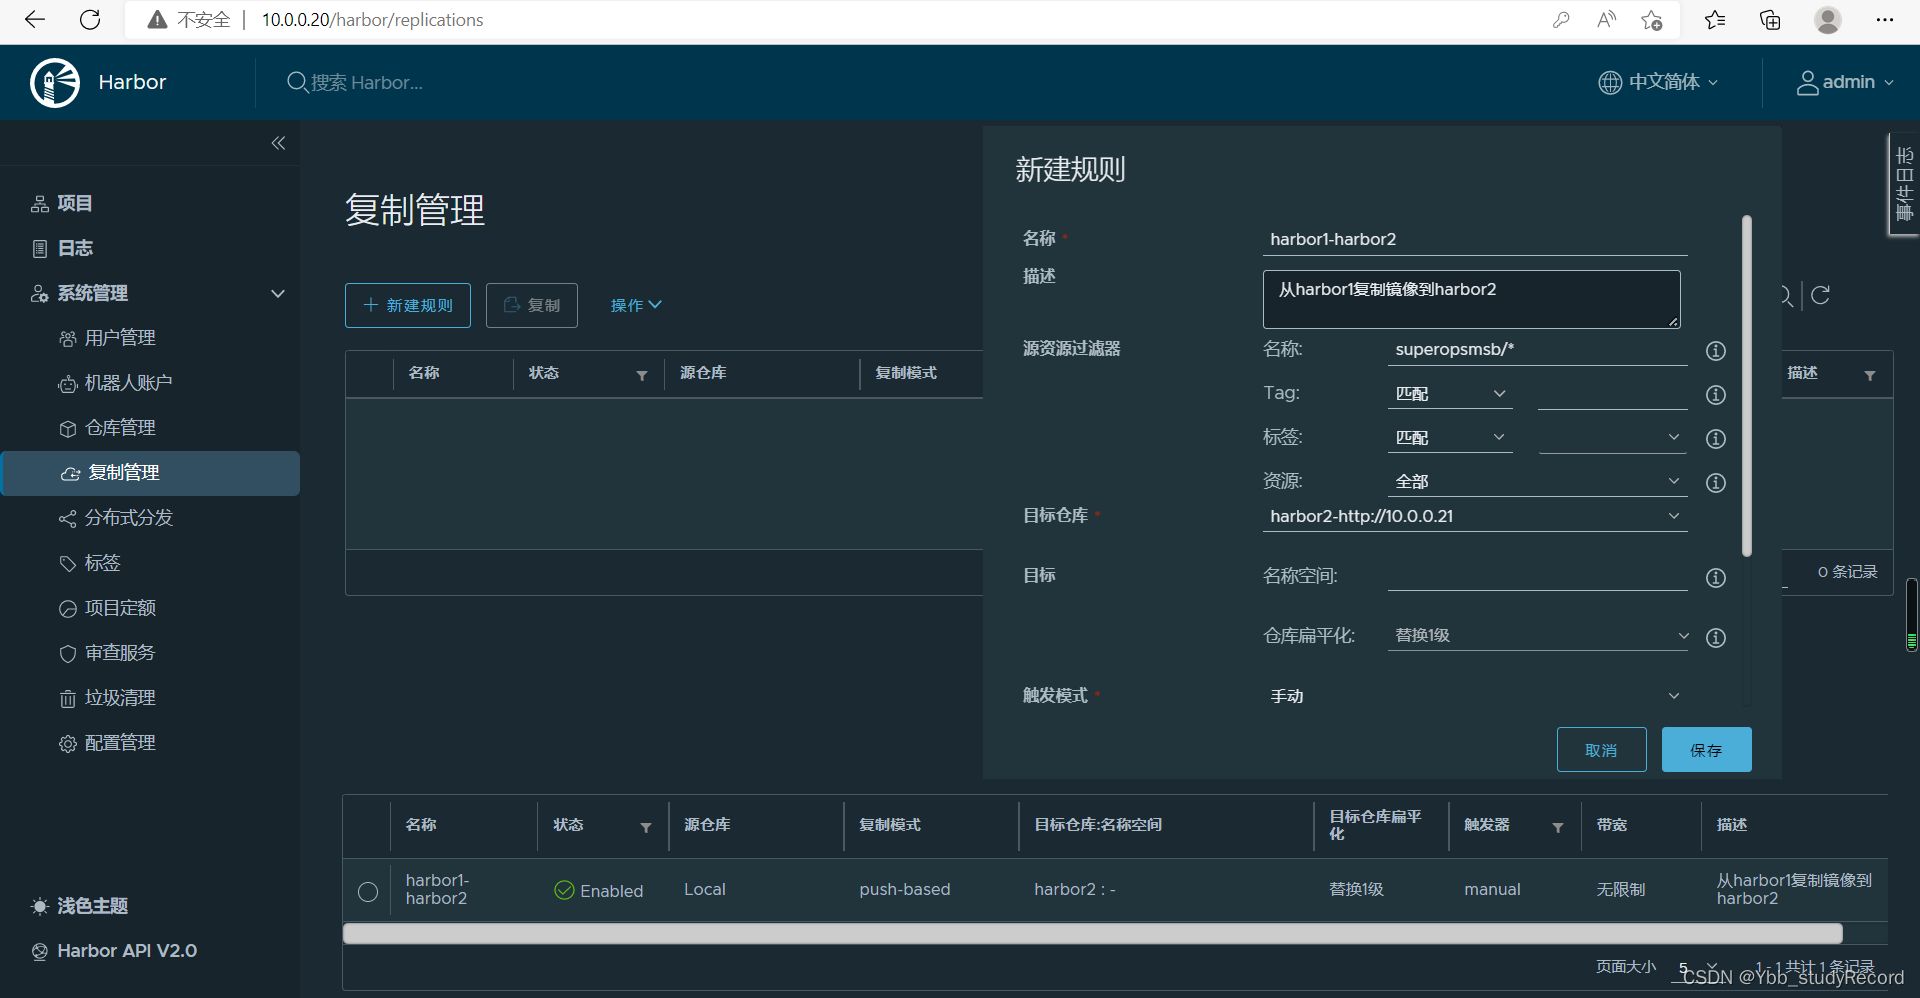Image resolution: width=1920 pixels, height=998 pixels.
Task: Click 取消 to cancel the rule
Action: click(x=1602, y=750)
